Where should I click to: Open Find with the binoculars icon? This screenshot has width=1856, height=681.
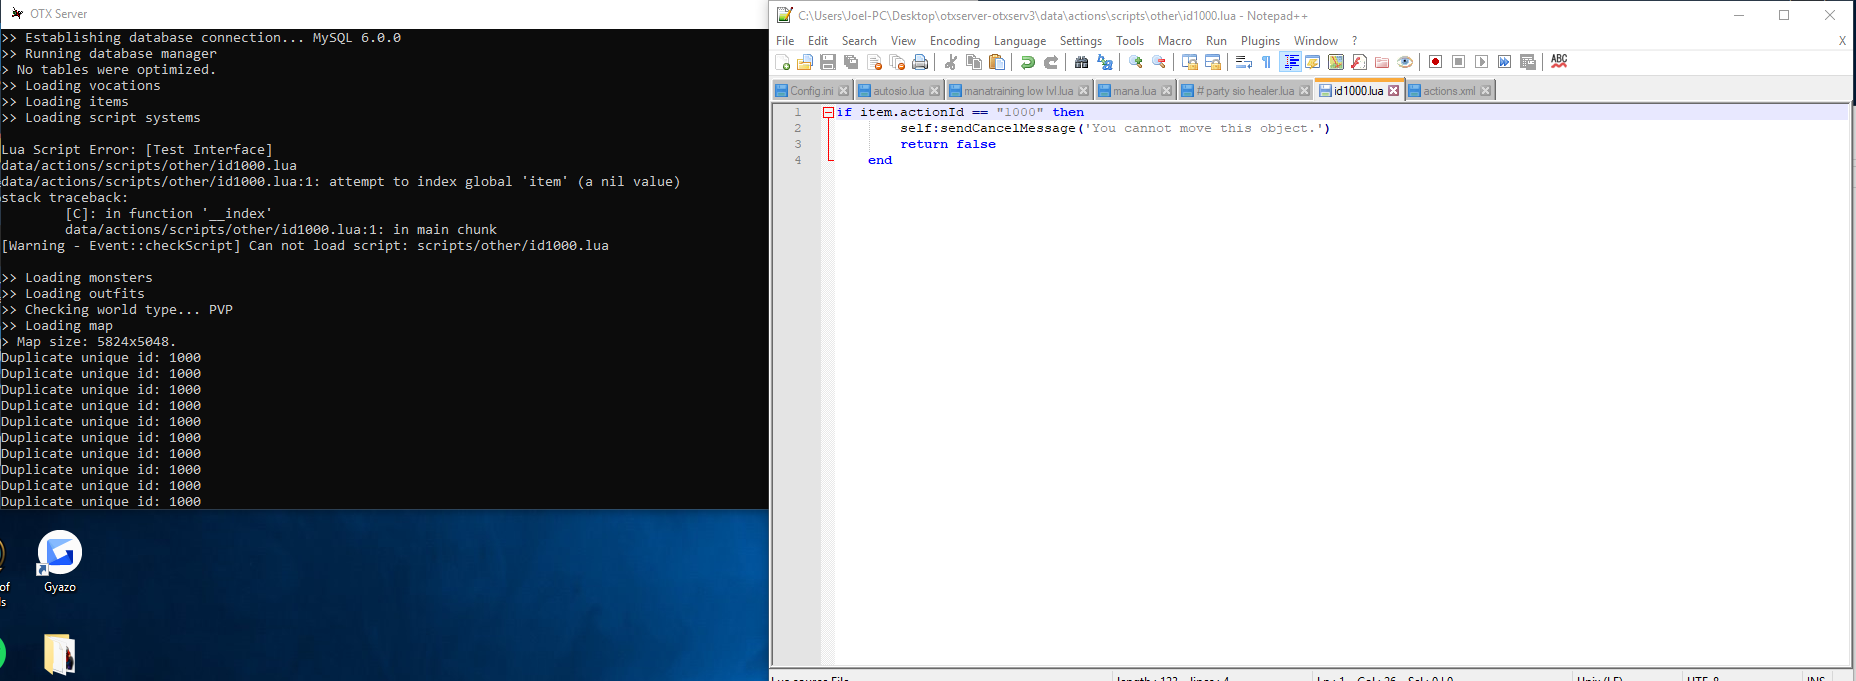(1081, 62)
